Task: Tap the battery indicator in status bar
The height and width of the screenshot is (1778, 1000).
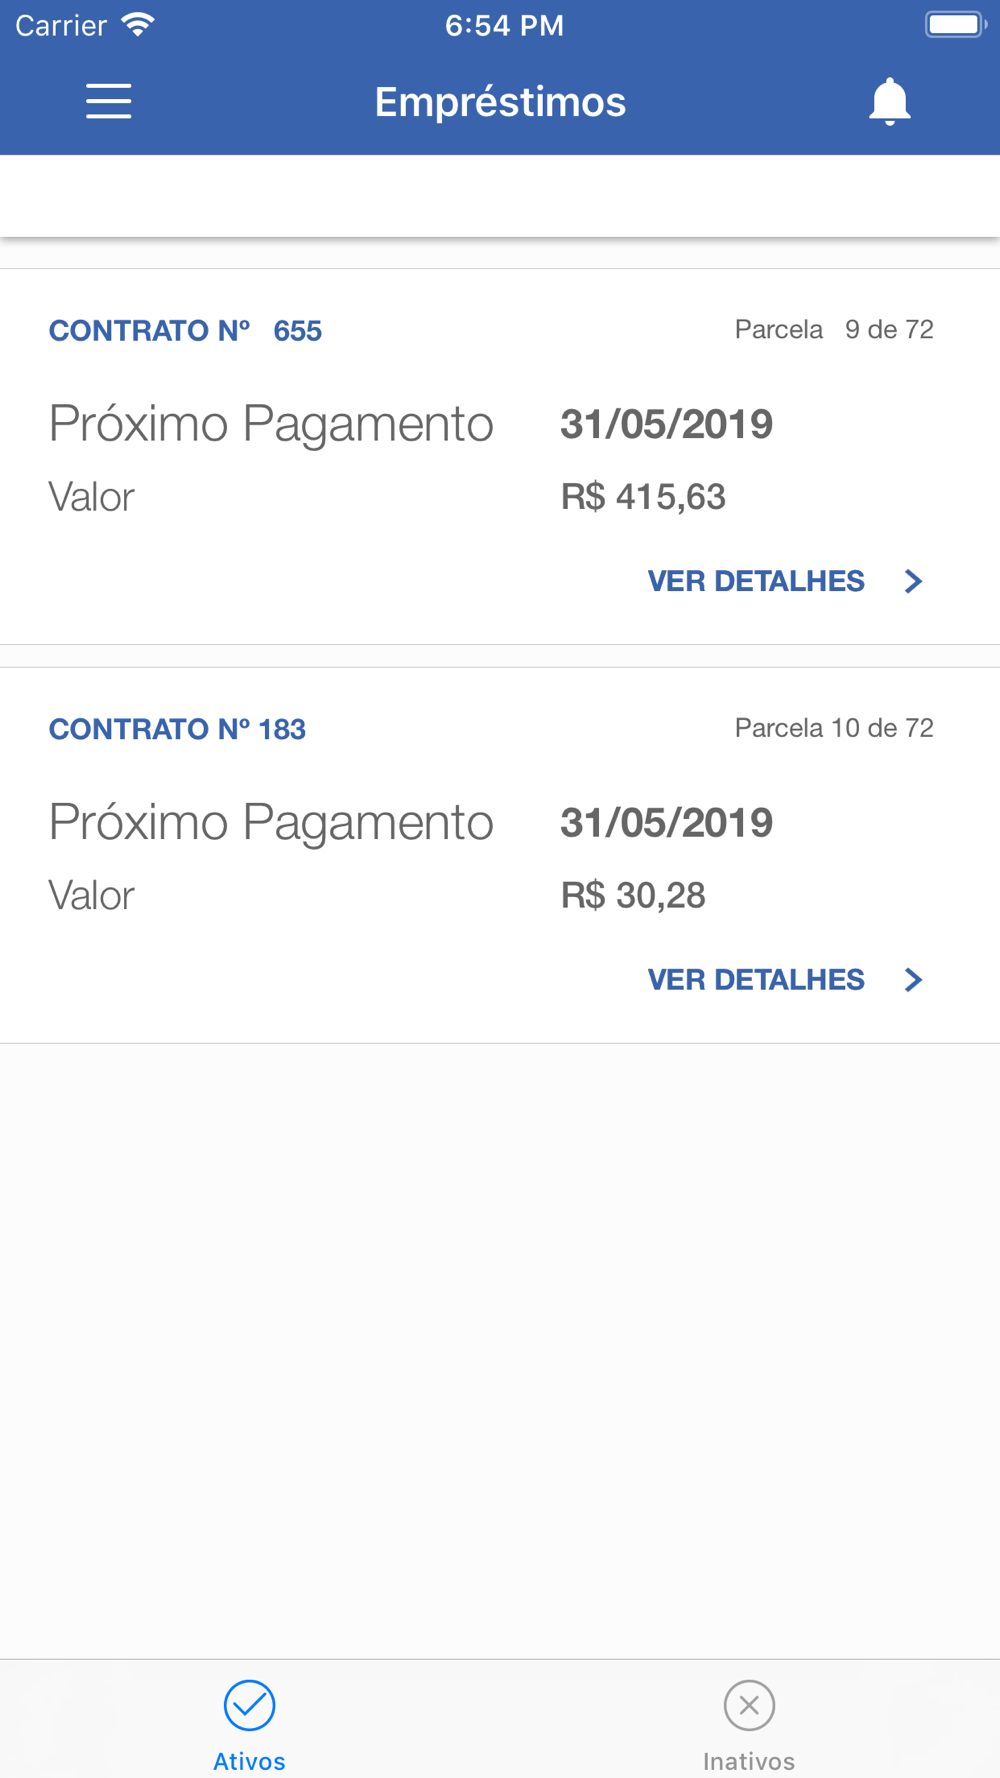Action: tap(955, 24)
